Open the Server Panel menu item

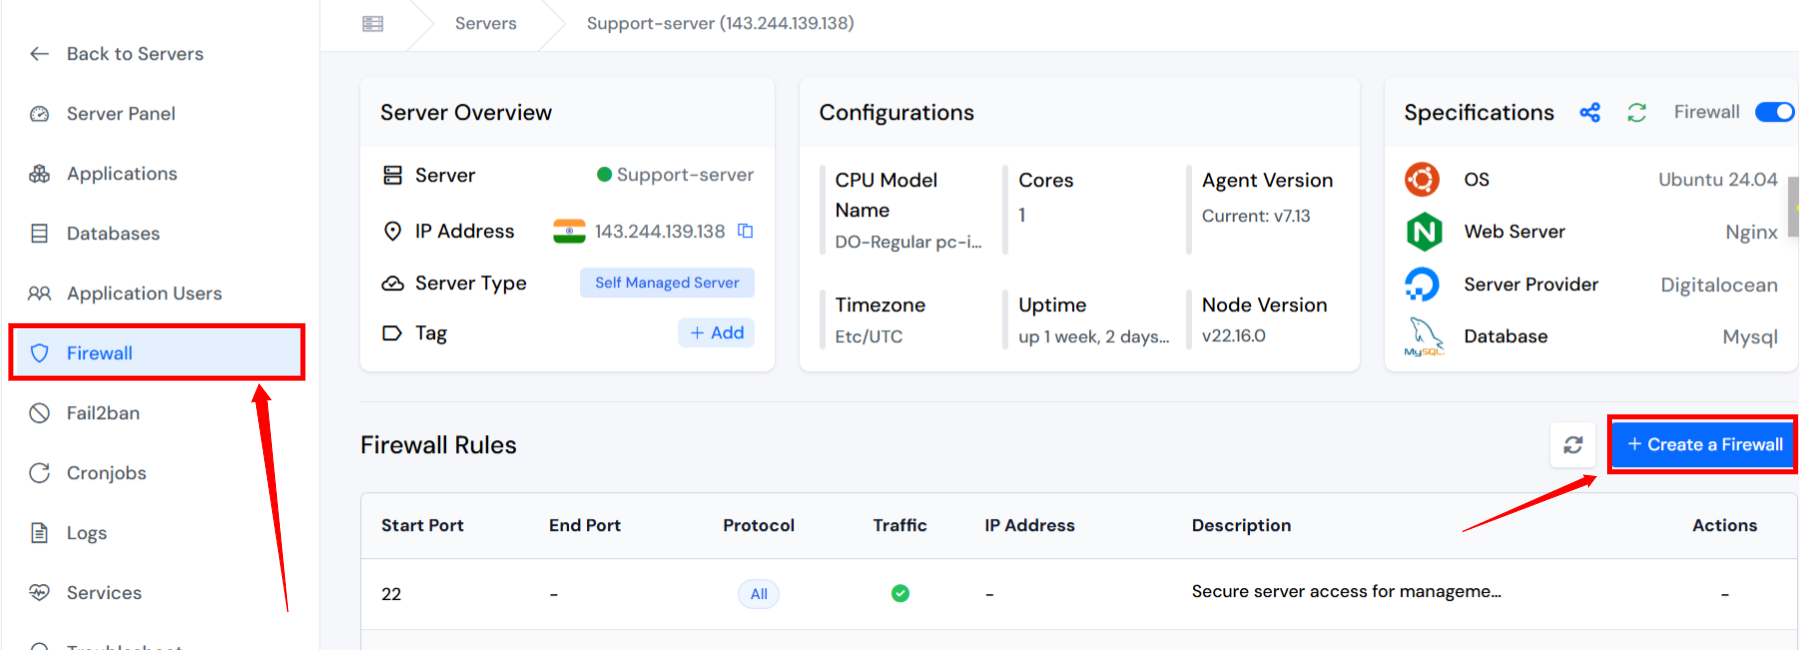click(121, 114)
